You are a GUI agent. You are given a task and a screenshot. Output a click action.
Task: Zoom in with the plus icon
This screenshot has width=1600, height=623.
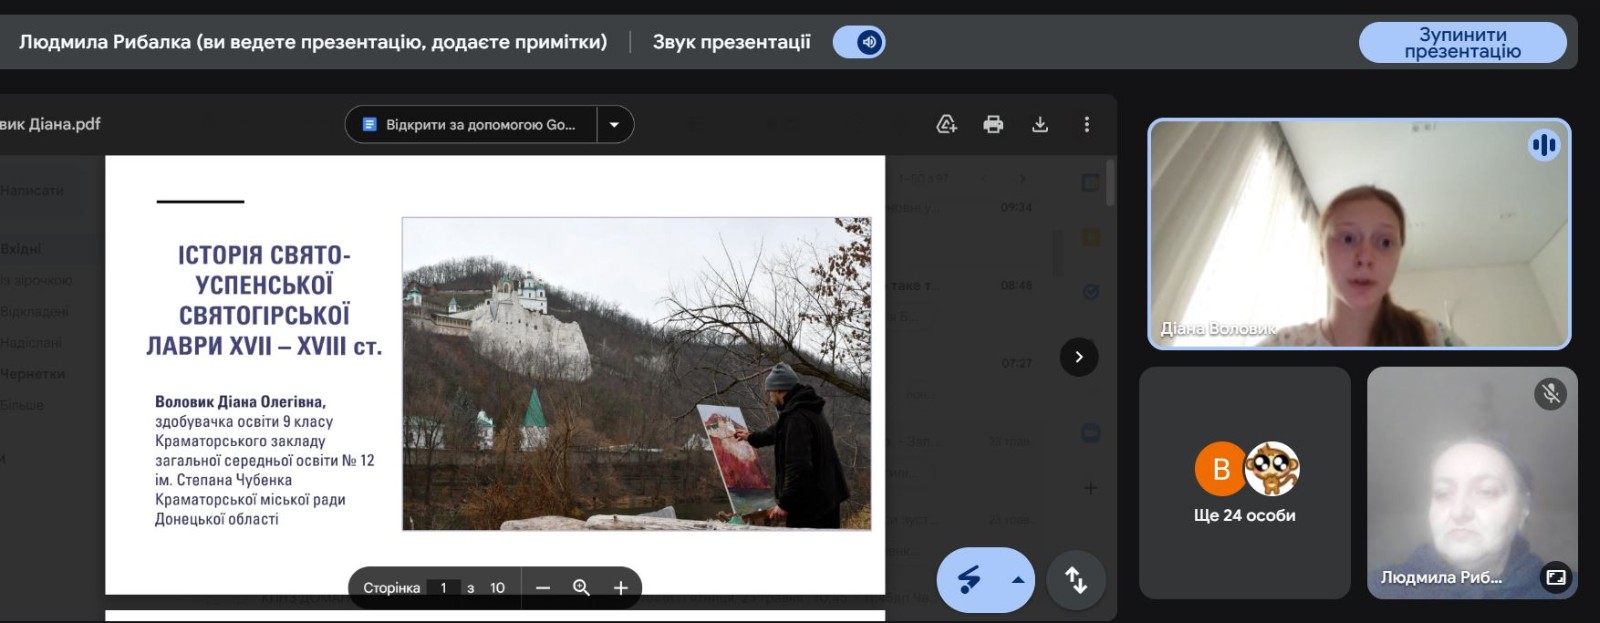tap(620, 588)
